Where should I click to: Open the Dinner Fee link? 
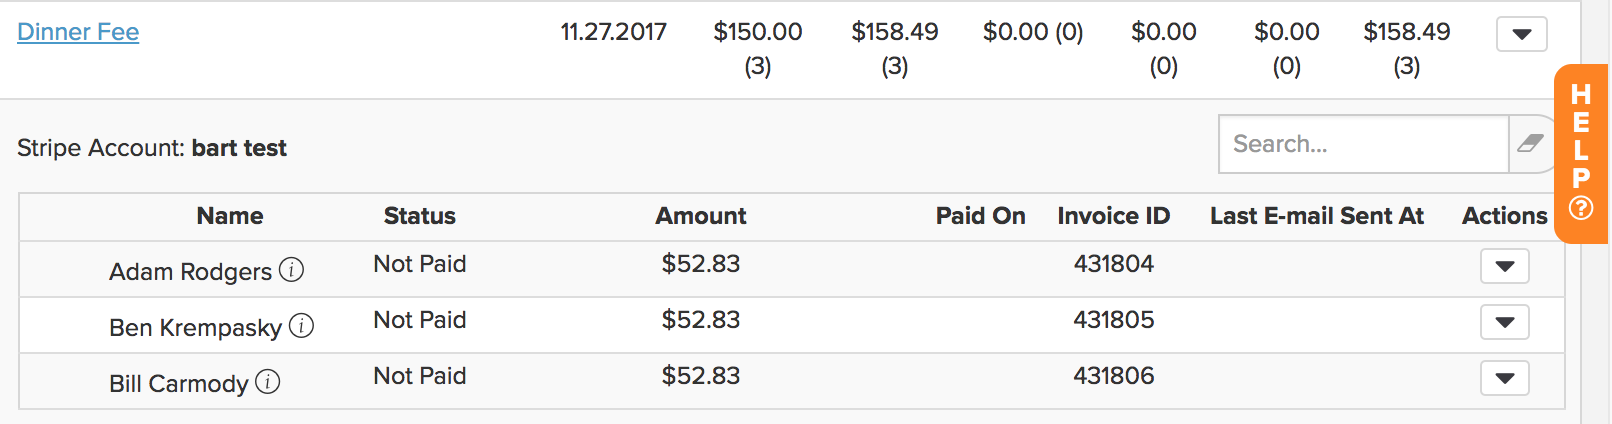pyautogui.click(x=78, y=32)
